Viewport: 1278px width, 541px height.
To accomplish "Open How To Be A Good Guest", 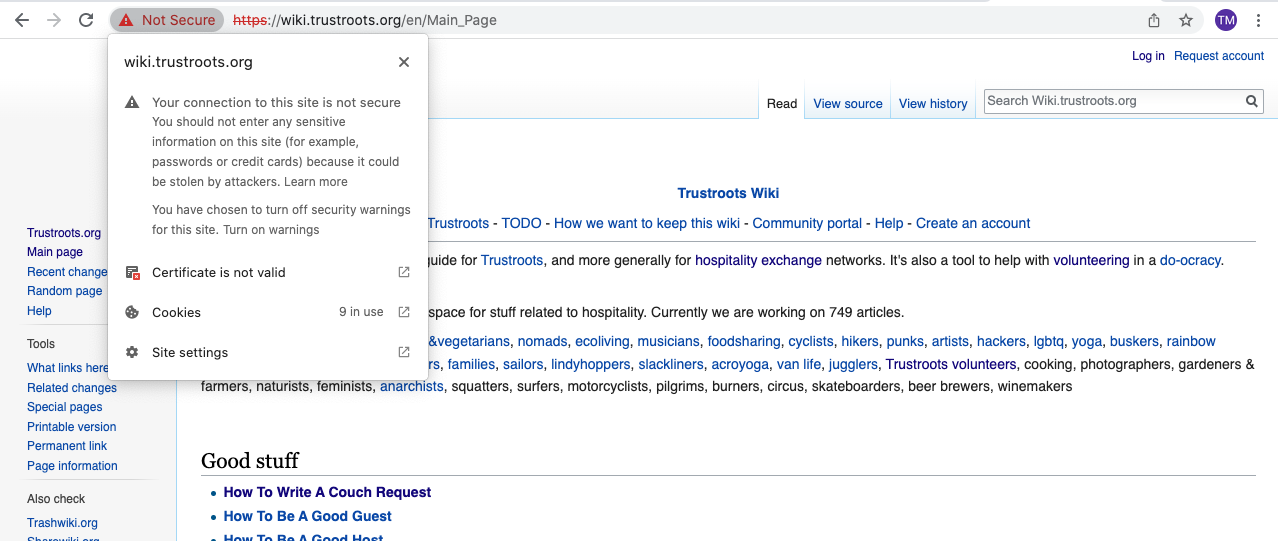I will point(308,516).
